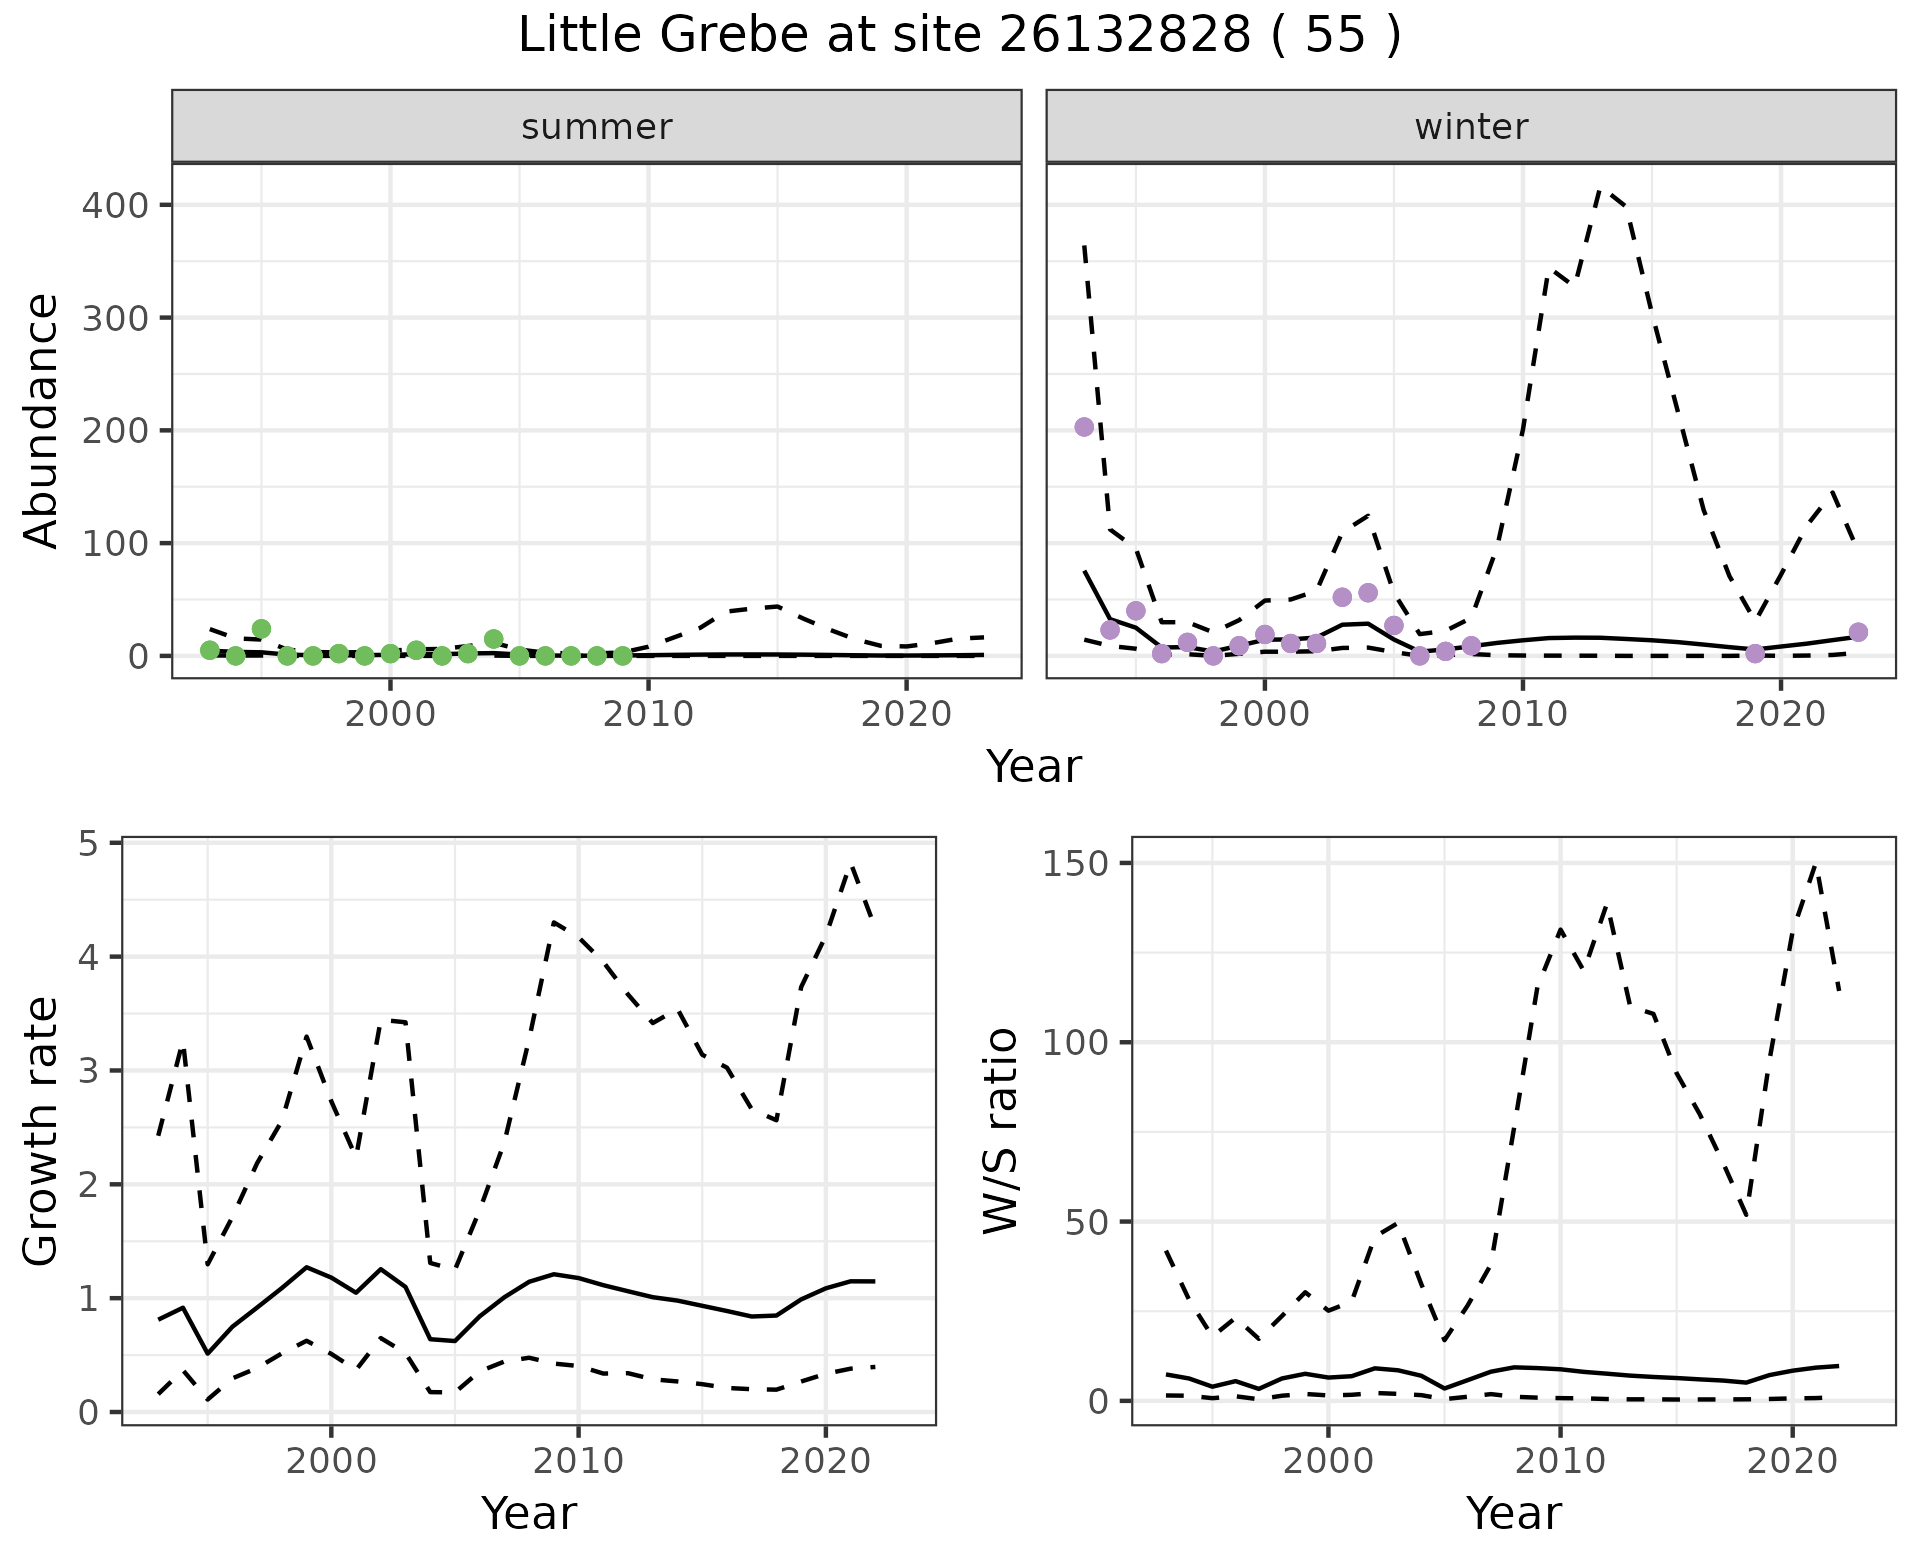The height and width of the screenshot is (1560, 1920).
Task: Click the last green point near 2009
Action: 622,656
